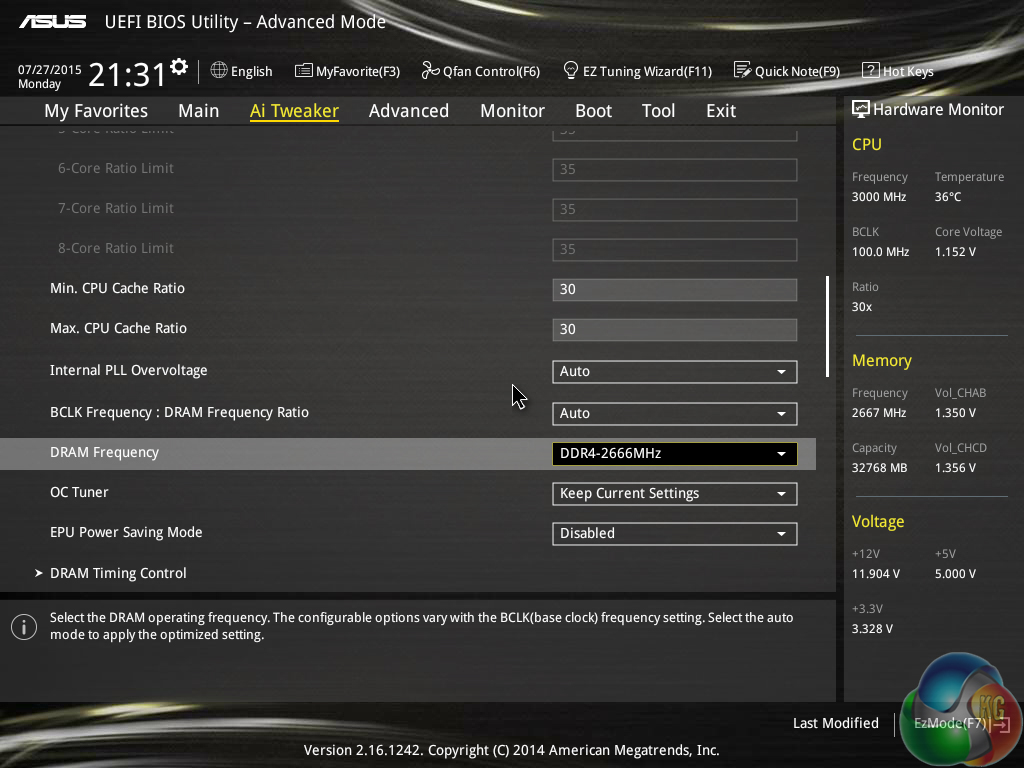Go to the Boot tab

[593, 111]
